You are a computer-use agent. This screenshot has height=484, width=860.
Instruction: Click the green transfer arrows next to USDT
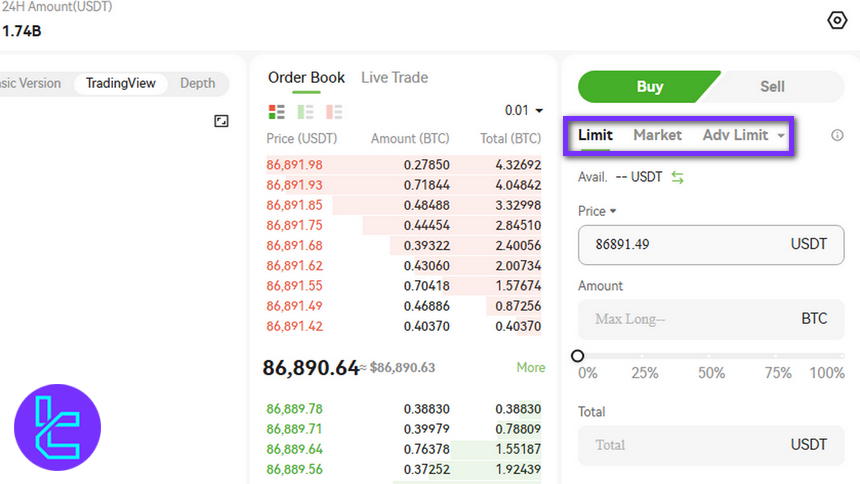(678, 177)
